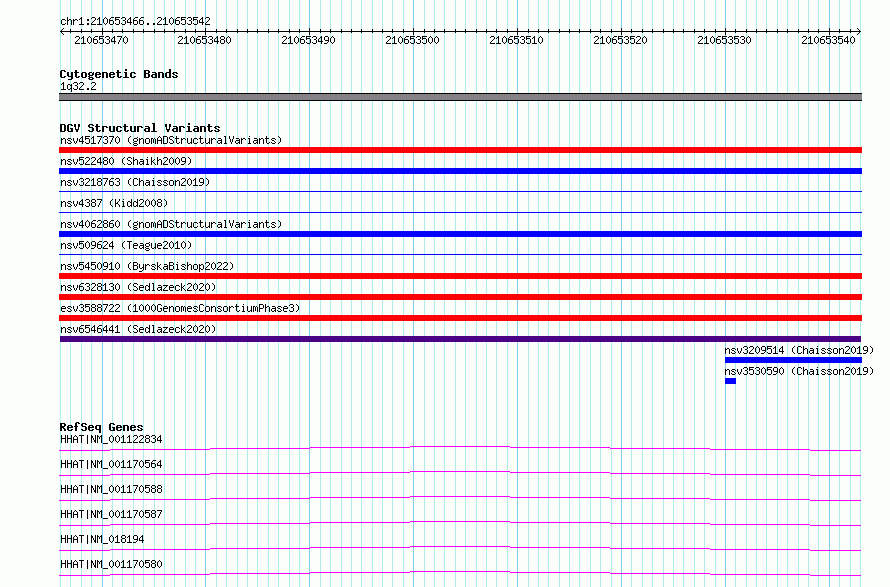Open variant esv3588722 (1000GenomesConsortiumPhase3) label
890x587 pixels.
[x=180, y=308]
